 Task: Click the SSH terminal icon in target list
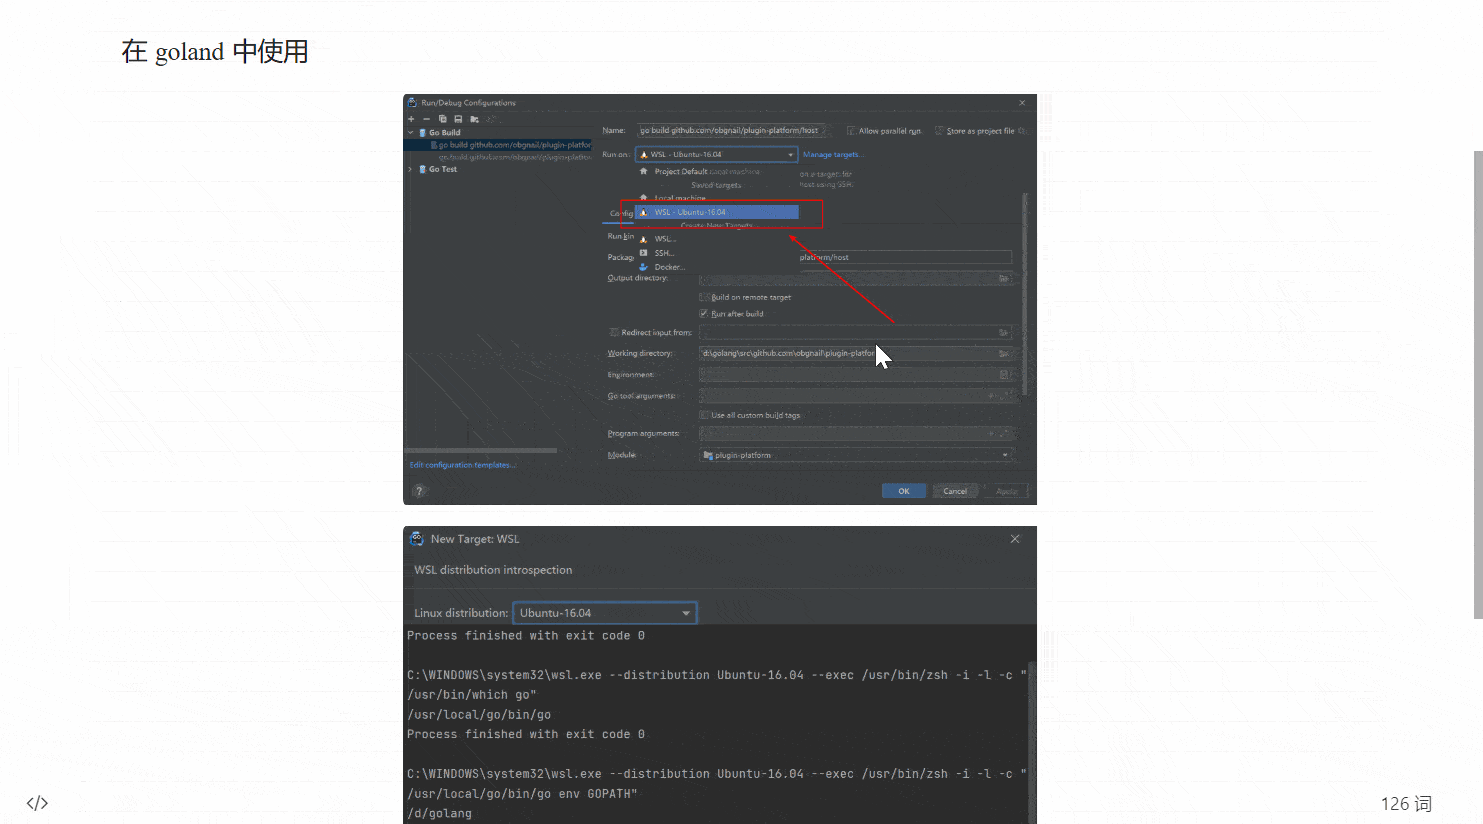[644, 253]
